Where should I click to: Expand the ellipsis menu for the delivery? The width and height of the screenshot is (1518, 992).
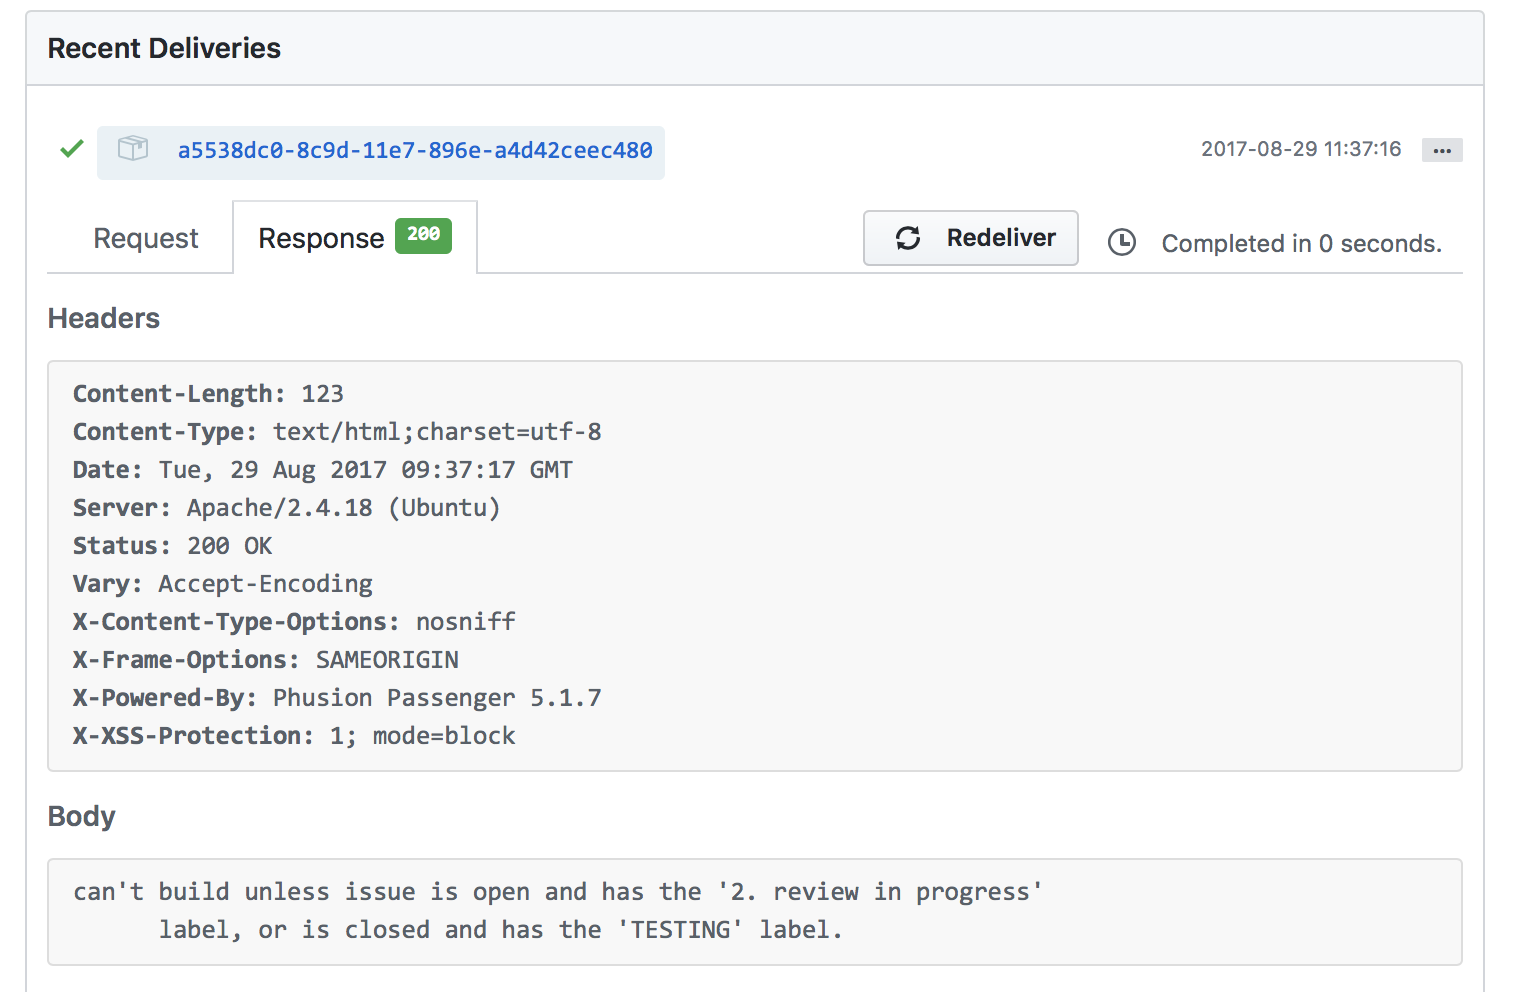pyautogui.click(x=1442, y=150)
